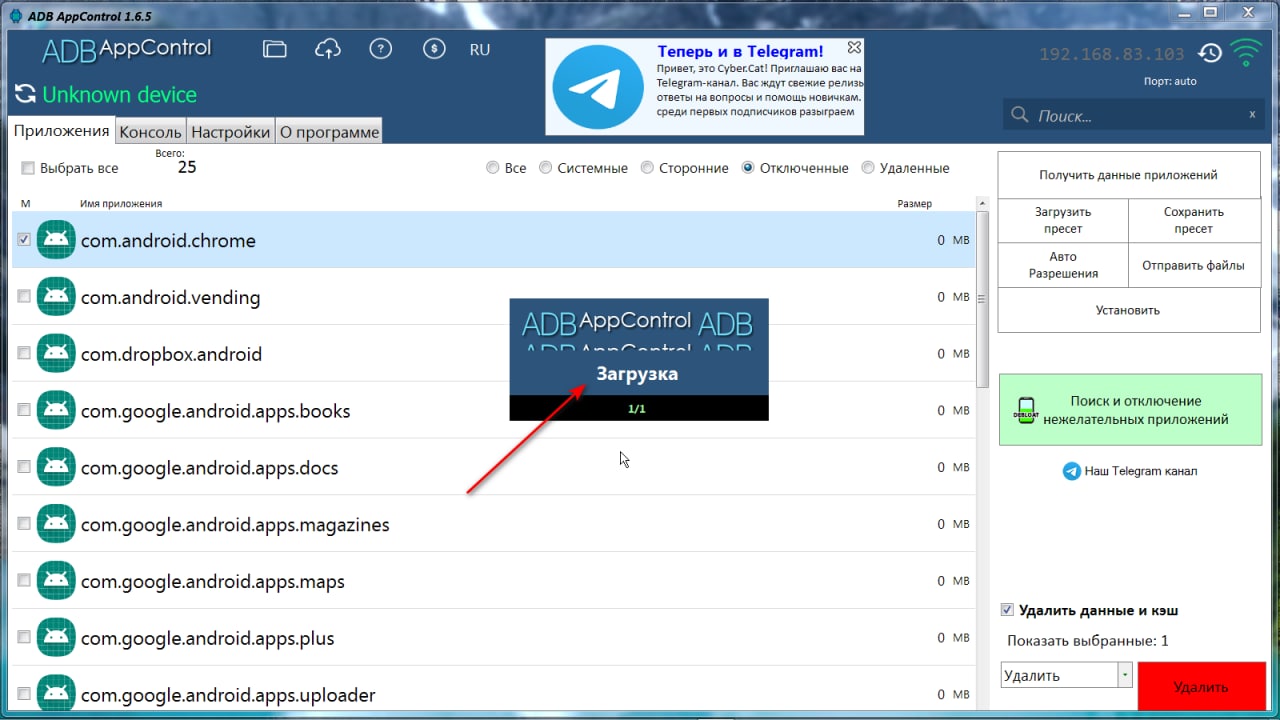Click the search magnifier icon
The width and height of the screenshot is (1280, 720).
click(1020, 115)
